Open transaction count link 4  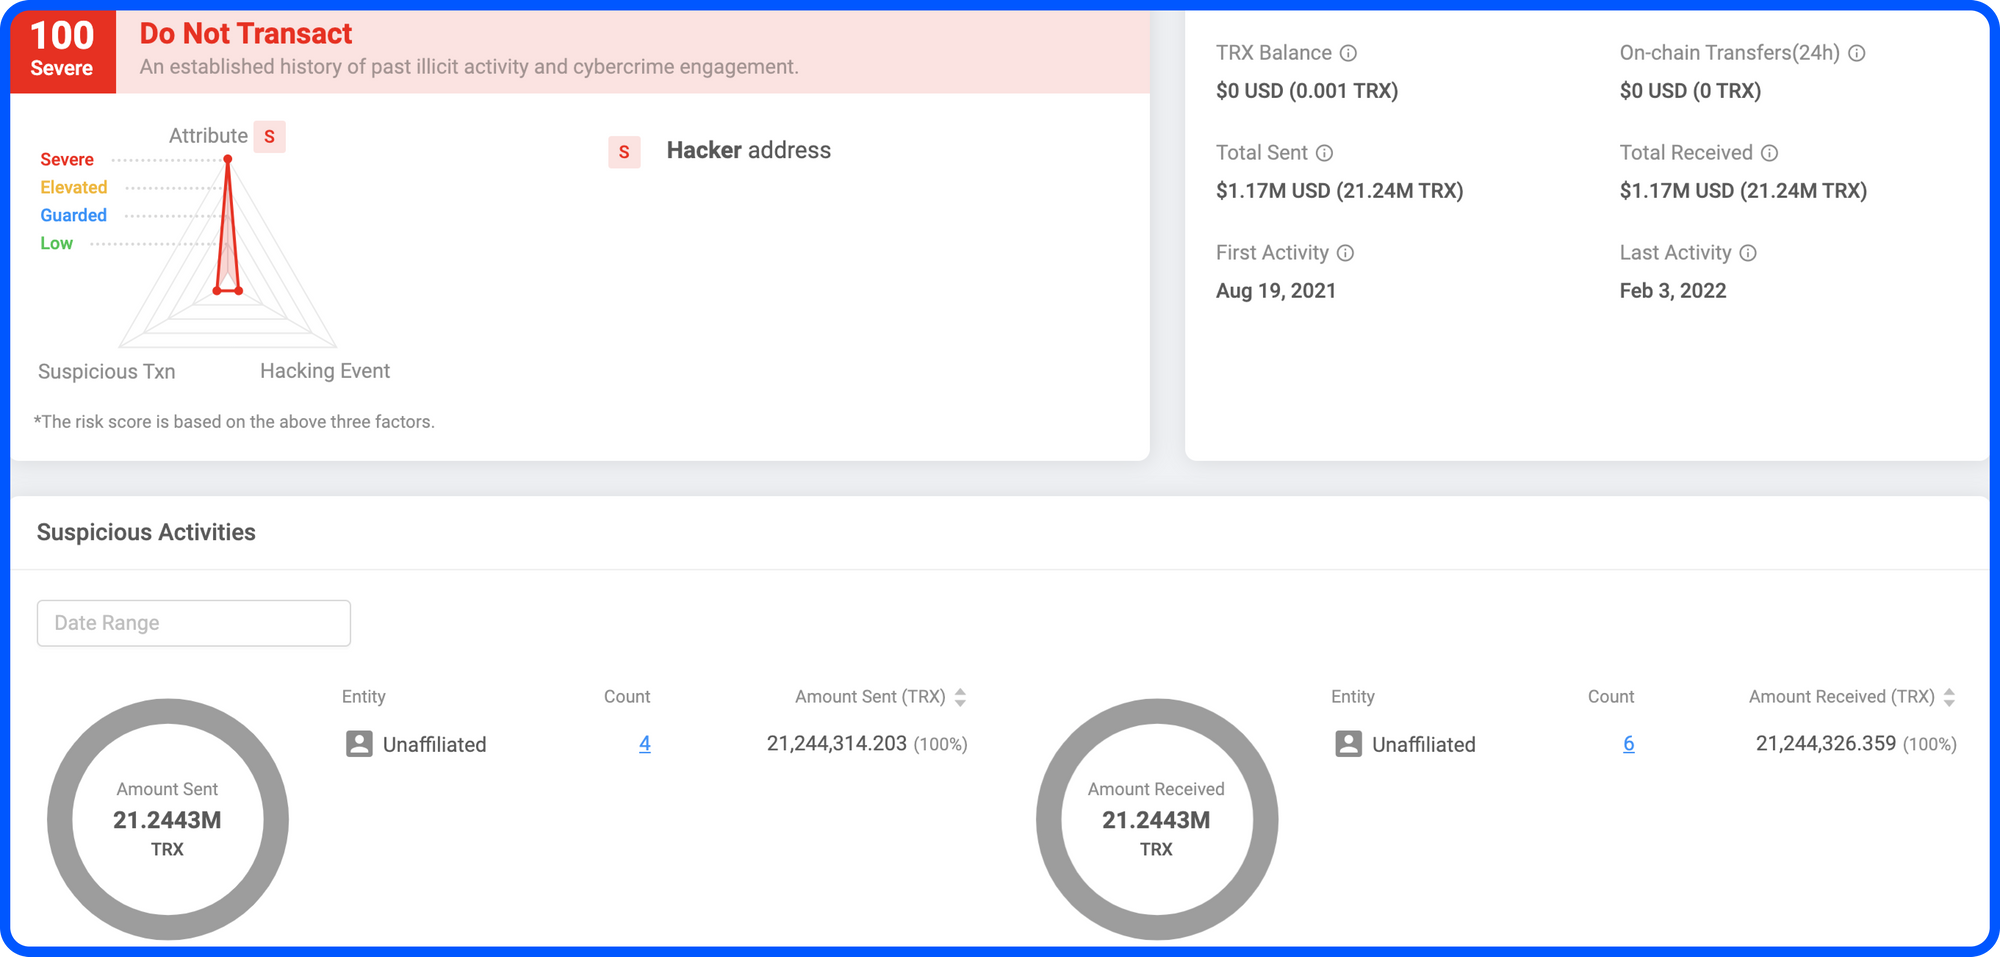pos(645,744)
